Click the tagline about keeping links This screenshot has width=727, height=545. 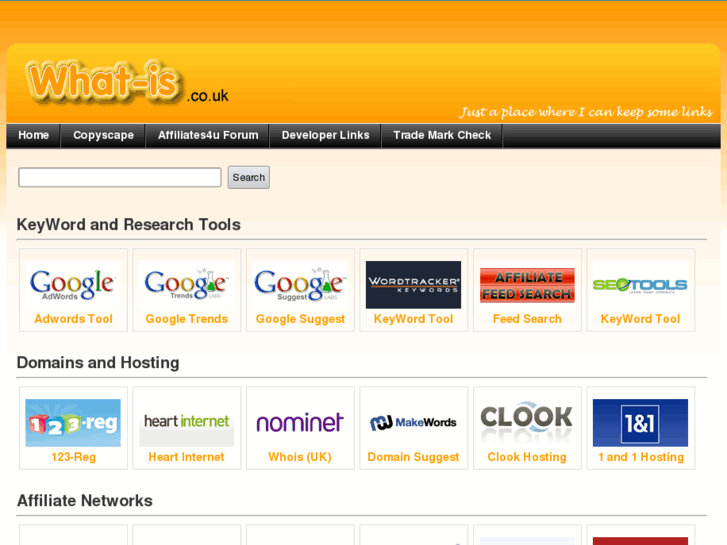pos(586,112)
